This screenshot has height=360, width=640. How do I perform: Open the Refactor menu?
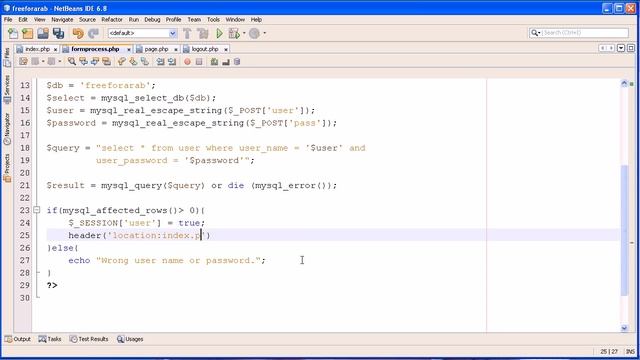(x=112, y=20)
